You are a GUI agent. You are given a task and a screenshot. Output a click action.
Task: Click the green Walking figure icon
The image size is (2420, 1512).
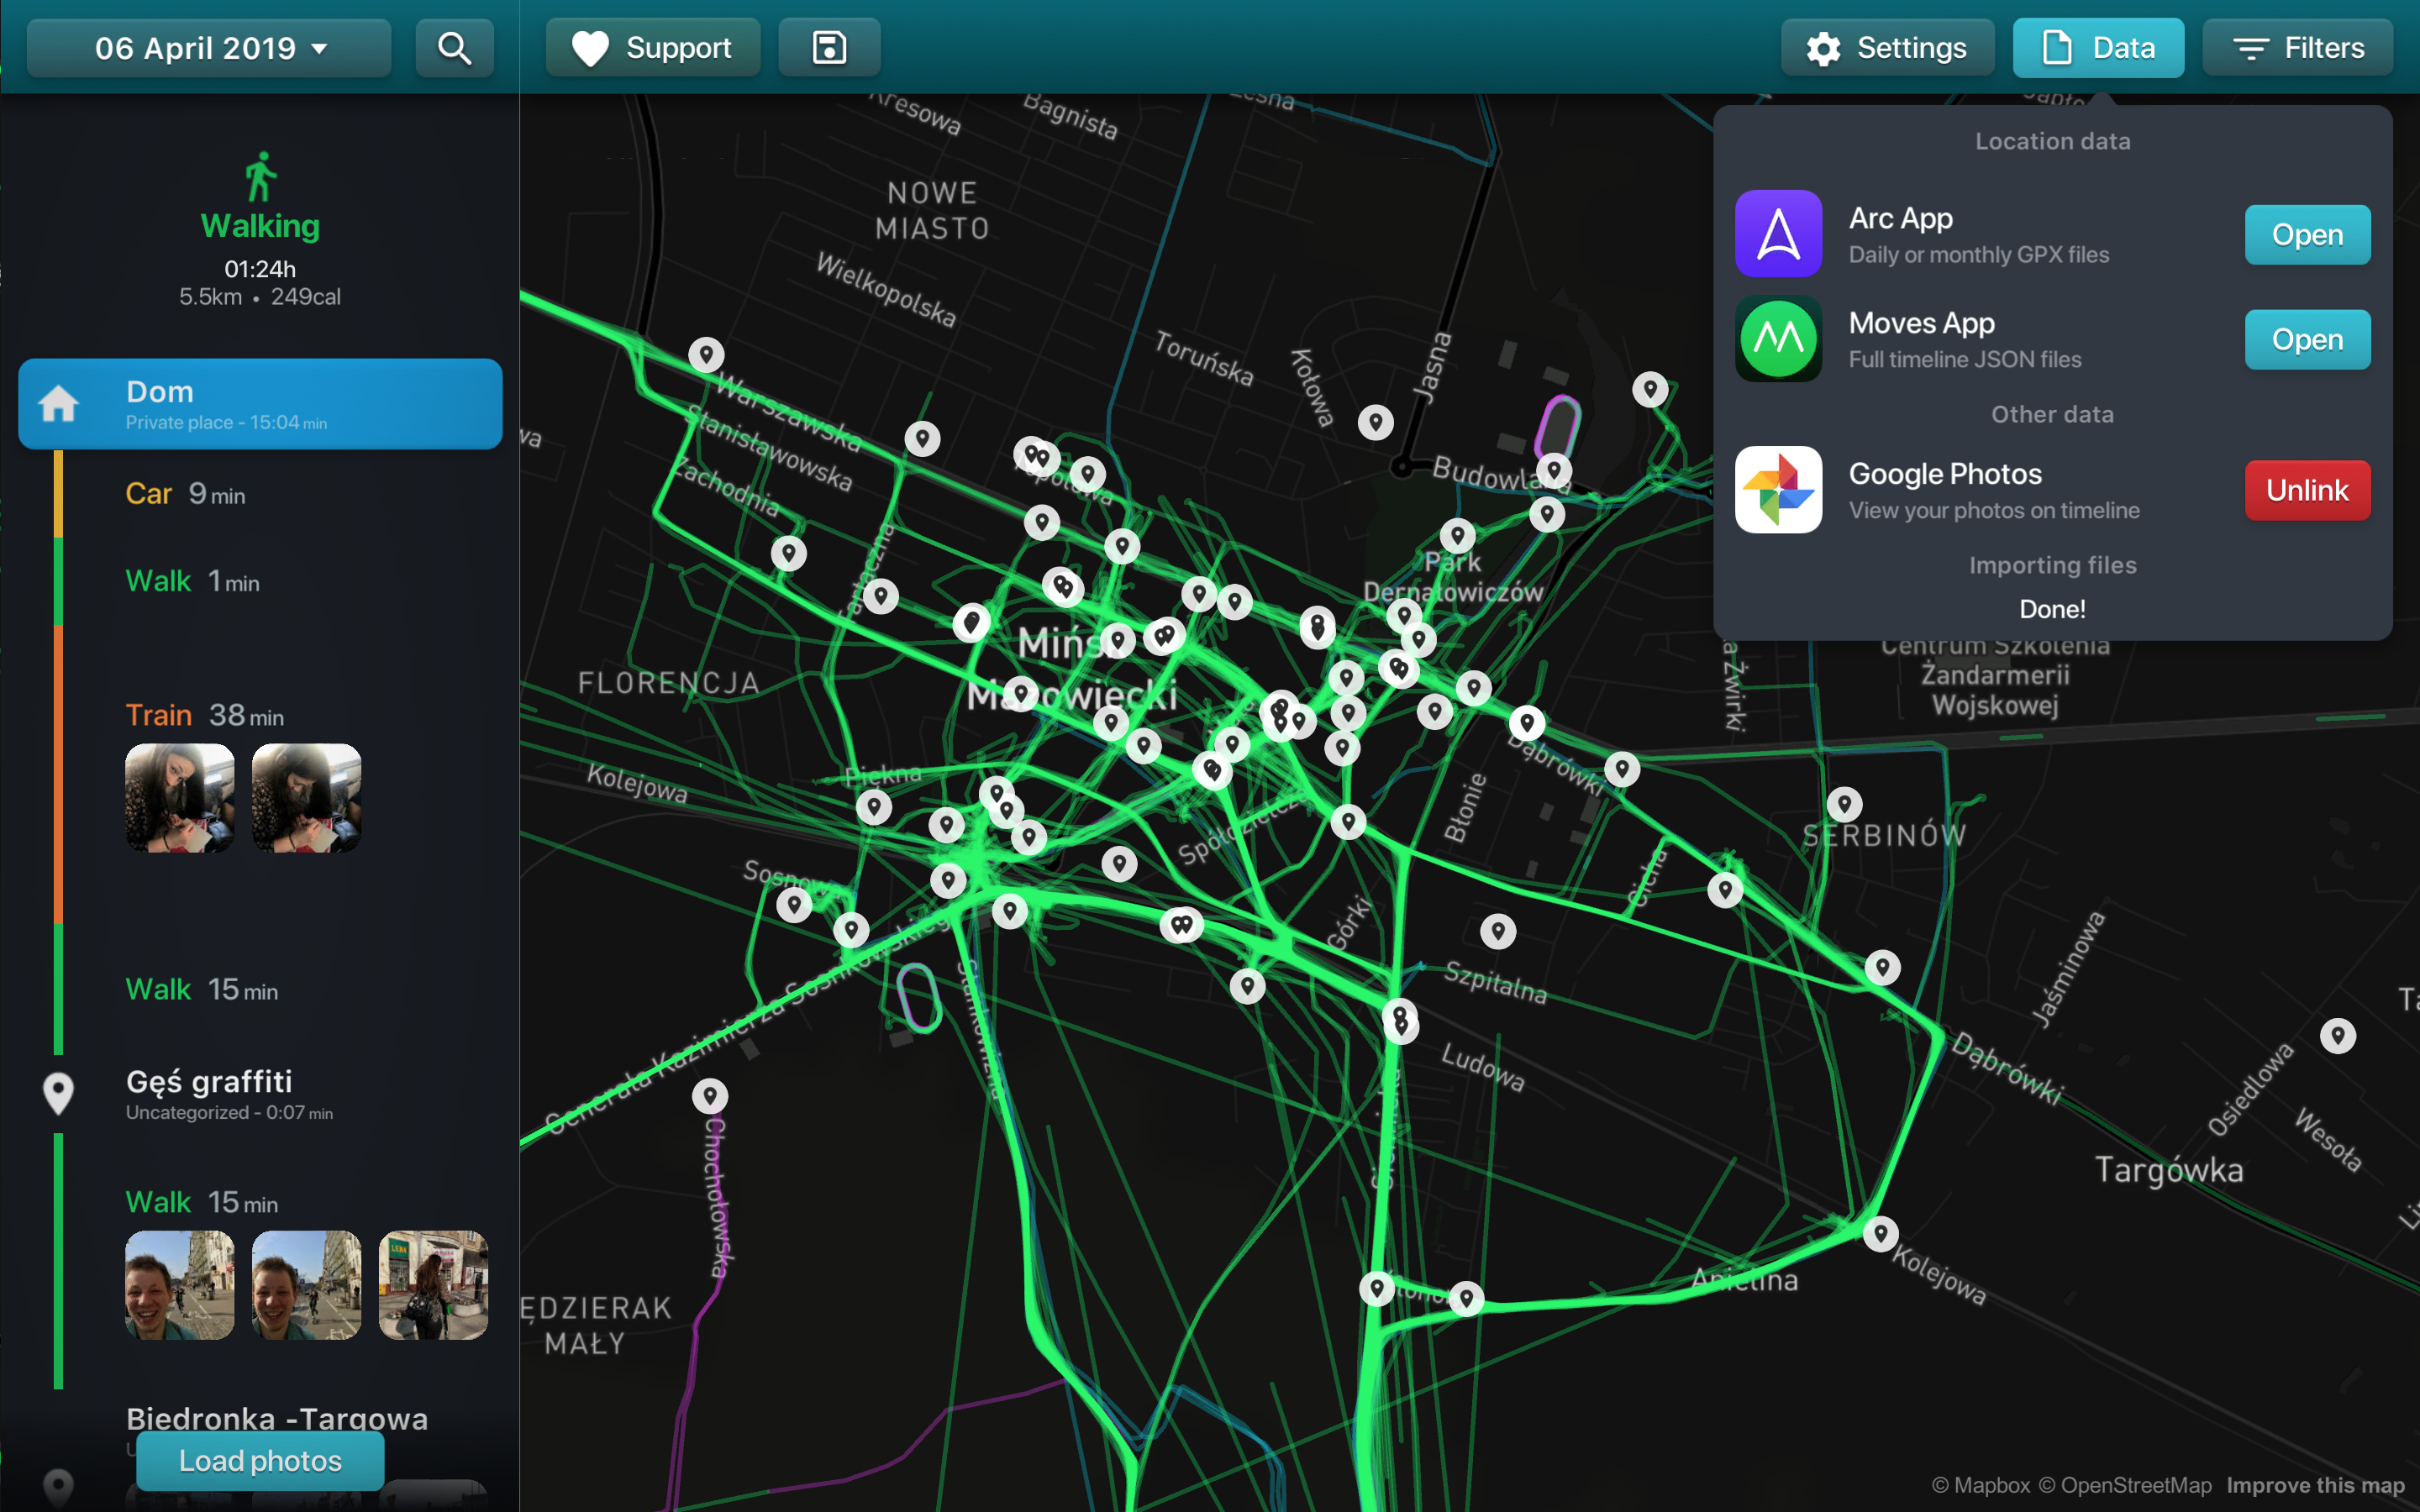click(x=260, y=177)
